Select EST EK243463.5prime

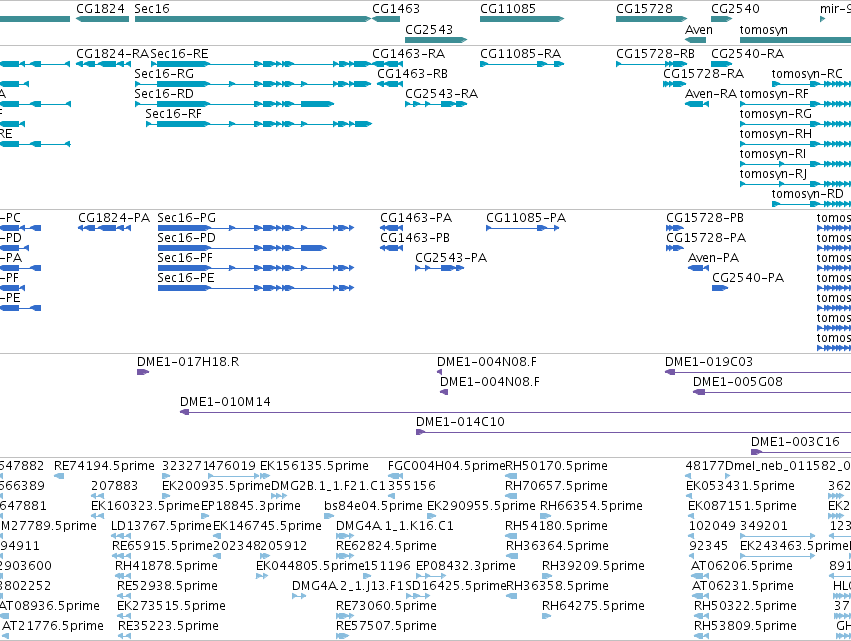pyautogui.click(x=777, y=556)
